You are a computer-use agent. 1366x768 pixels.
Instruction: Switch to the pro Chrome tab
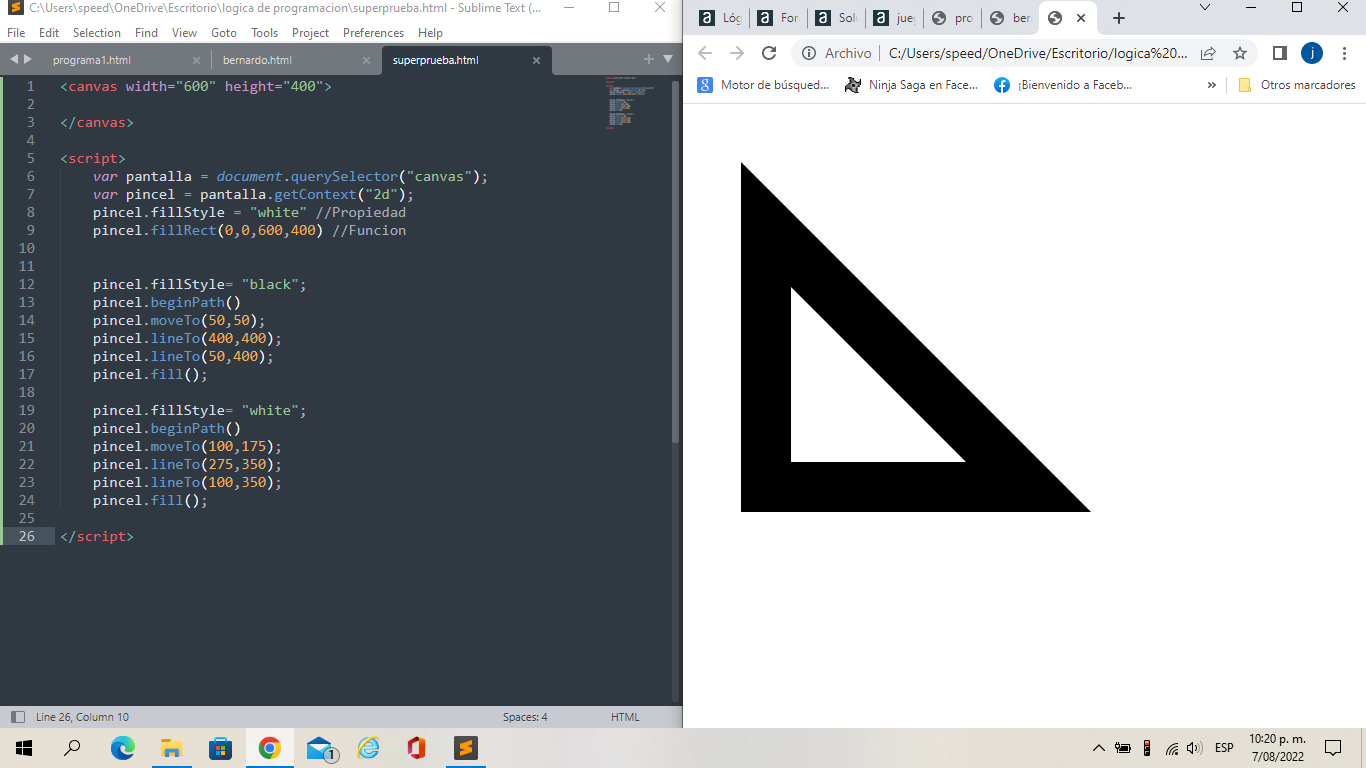coord(952,18)
